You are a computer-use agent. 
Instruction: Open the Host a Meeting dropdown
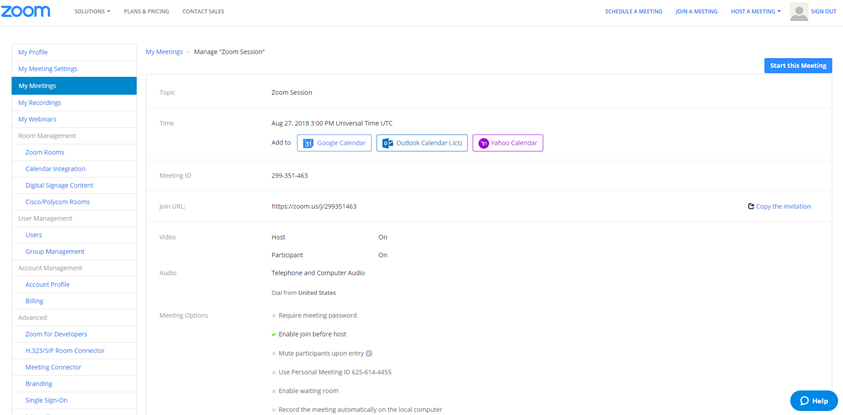tap(755, 11)
